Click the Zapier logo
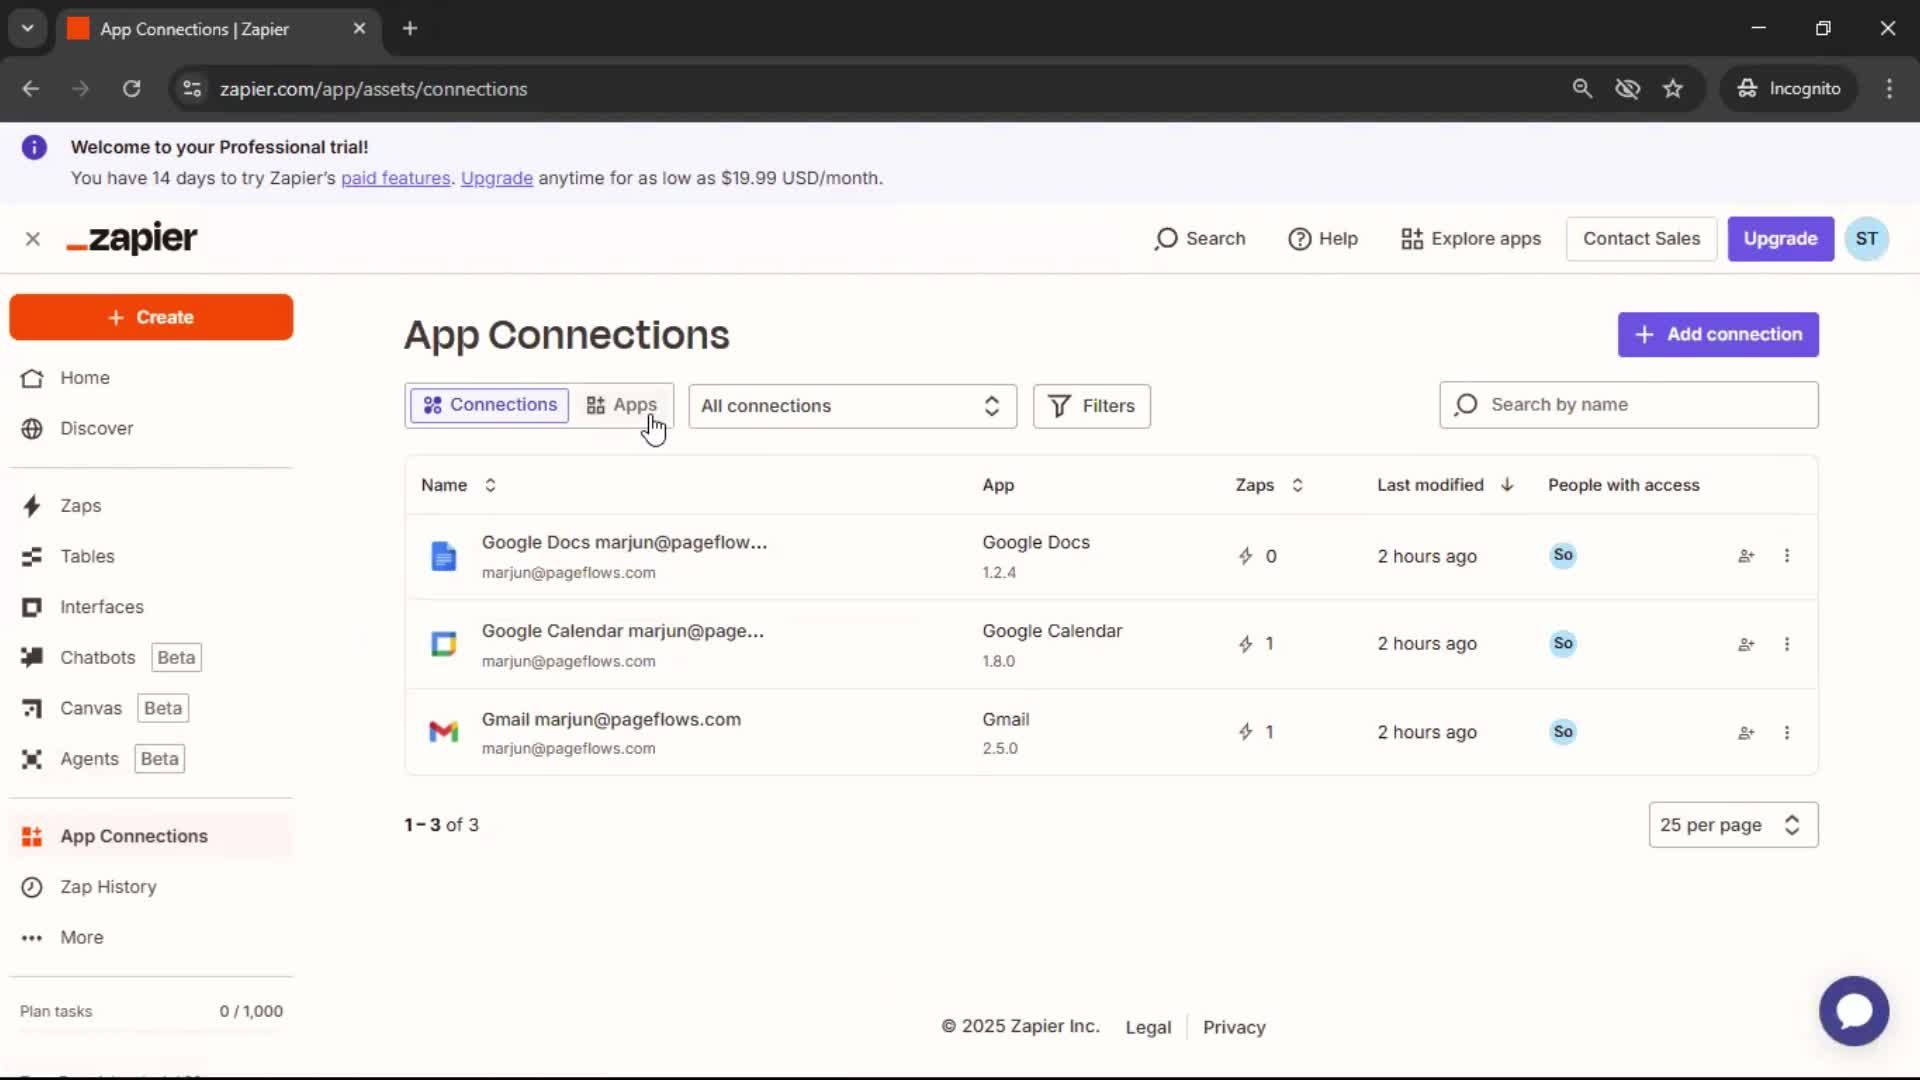The image size is (1920, 1080). pos(132,238)
